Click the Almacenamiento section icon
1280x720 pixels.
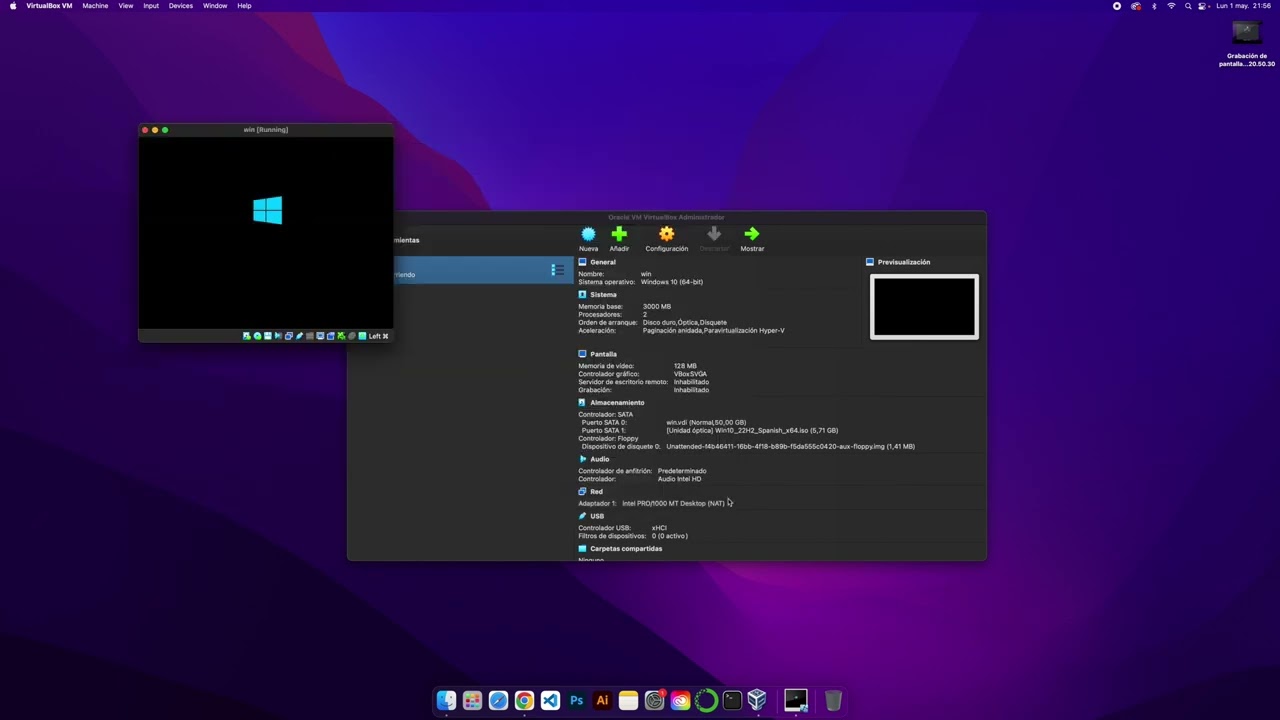tap(582, 402)
